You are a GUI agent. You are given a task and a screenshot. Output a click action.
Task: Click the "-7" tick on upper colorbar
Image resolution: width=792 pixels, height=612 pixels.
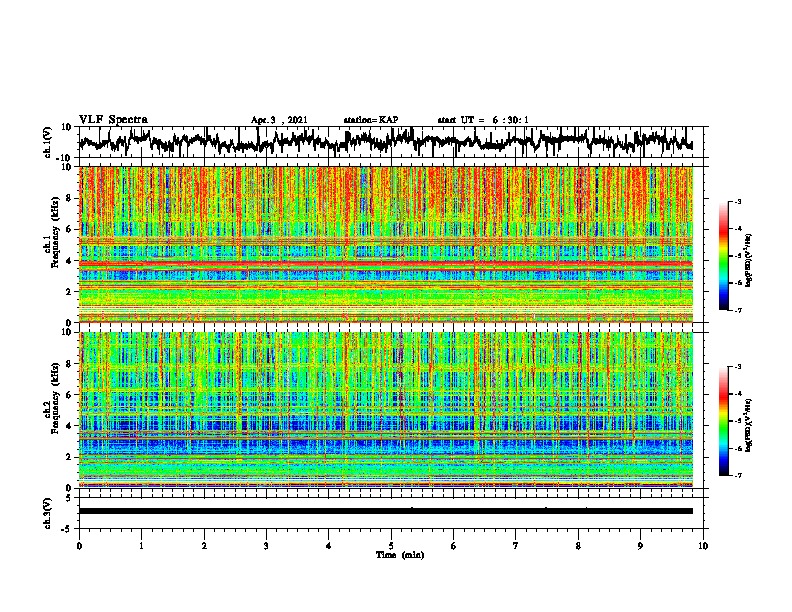coord(737,310)
